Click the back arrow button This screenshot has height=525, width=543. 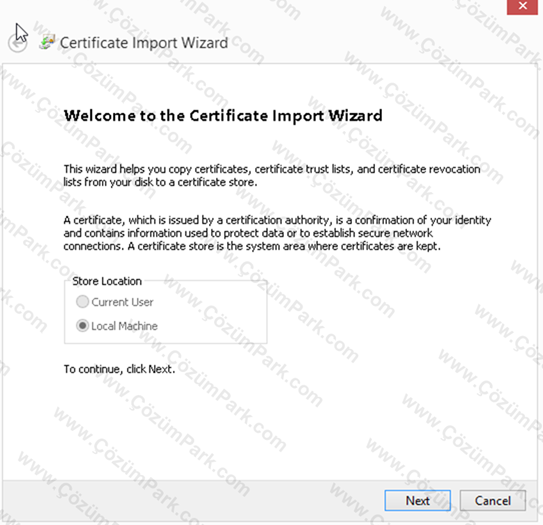point(17,44)
